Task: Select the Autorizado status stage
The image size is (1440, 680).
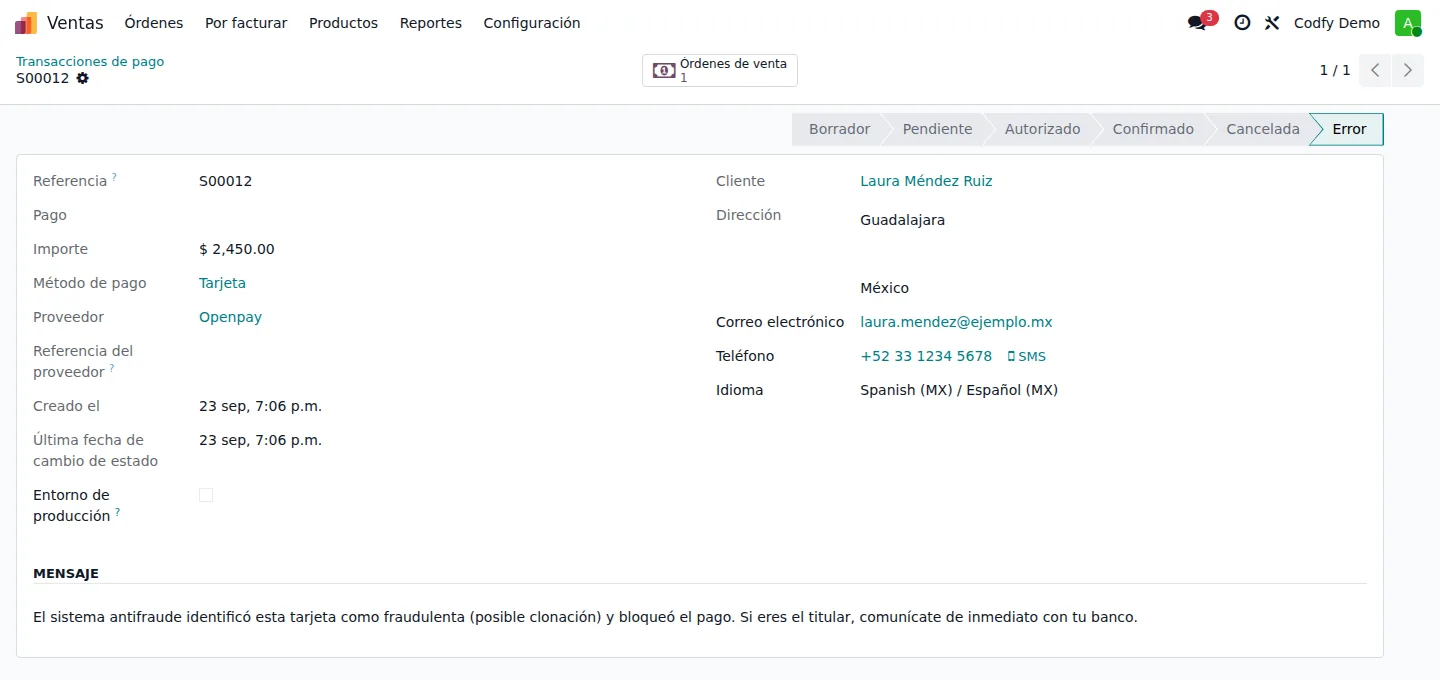Action: click(x=1042, y=129)
